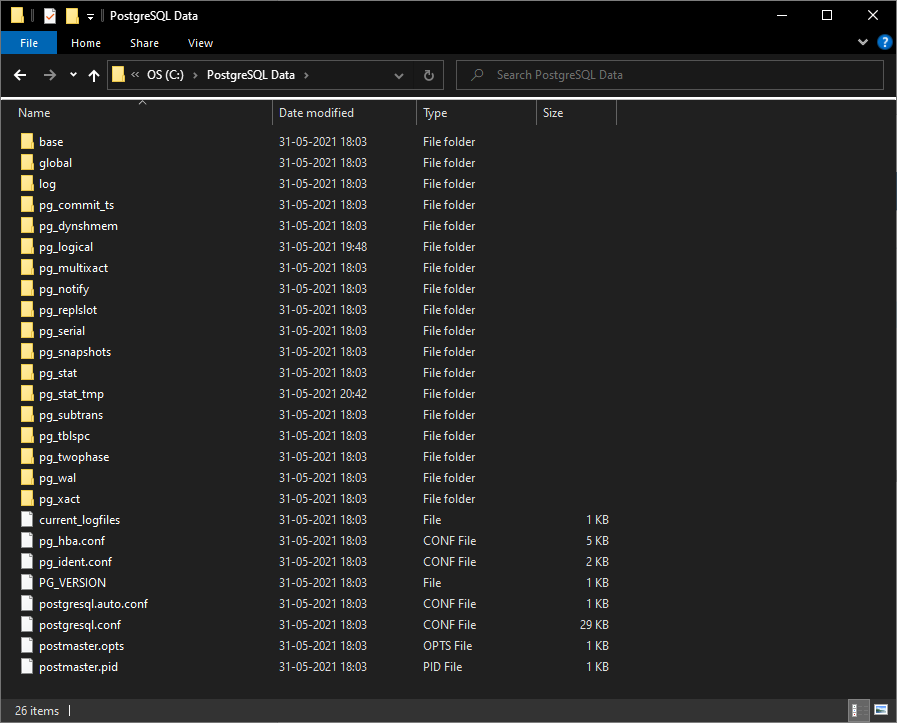Open the address bar history dropdown
This screenshot has height=723, width=897.
click(x=400, y=75)
